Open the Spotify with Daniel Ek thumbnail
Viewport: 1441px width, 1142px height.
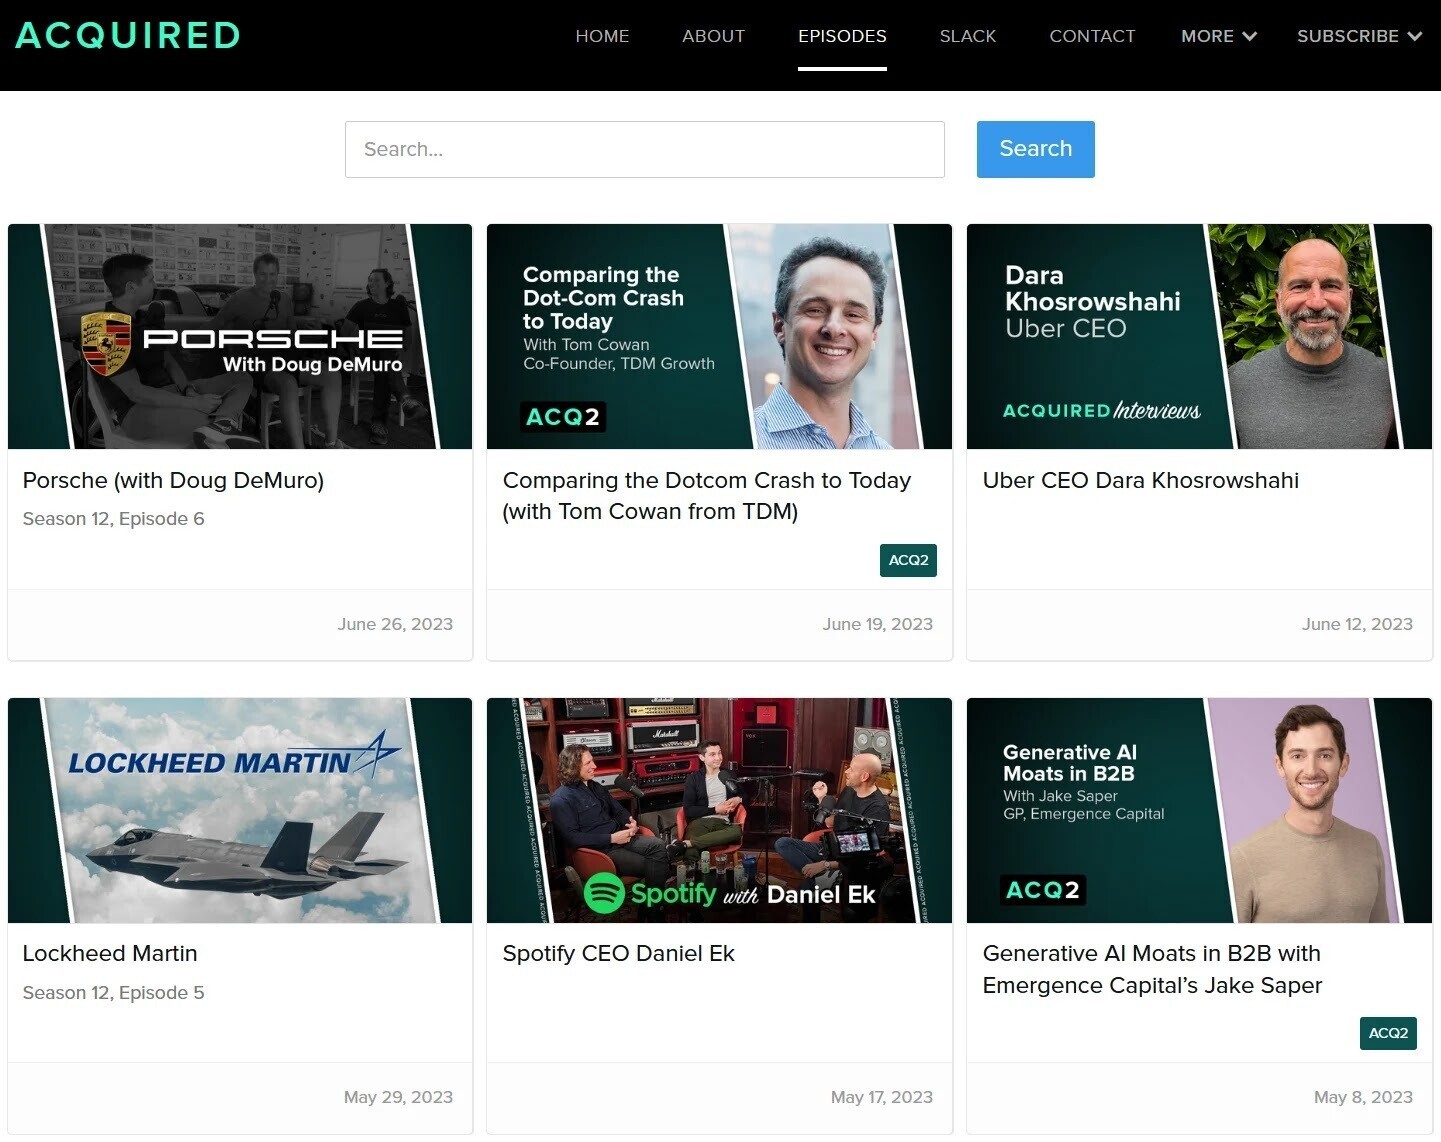(719, 810)
